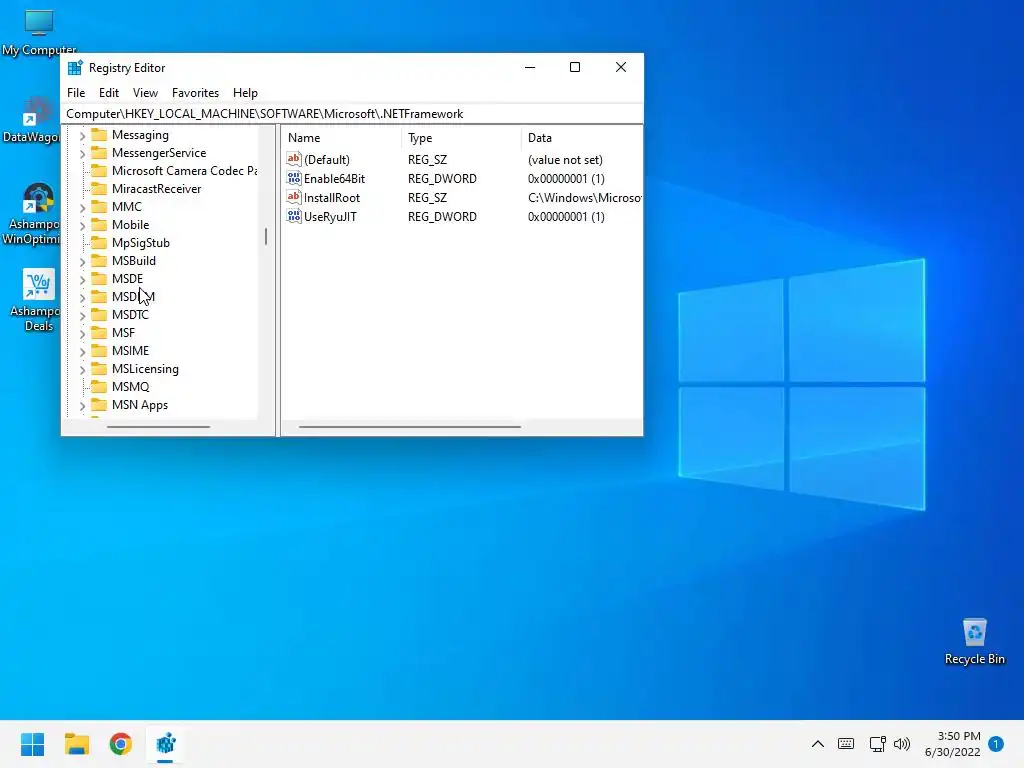Open the Edit menu
The height and width of the screenshot is (768, 1024).
pyautogui.click(x=108, y=93)
